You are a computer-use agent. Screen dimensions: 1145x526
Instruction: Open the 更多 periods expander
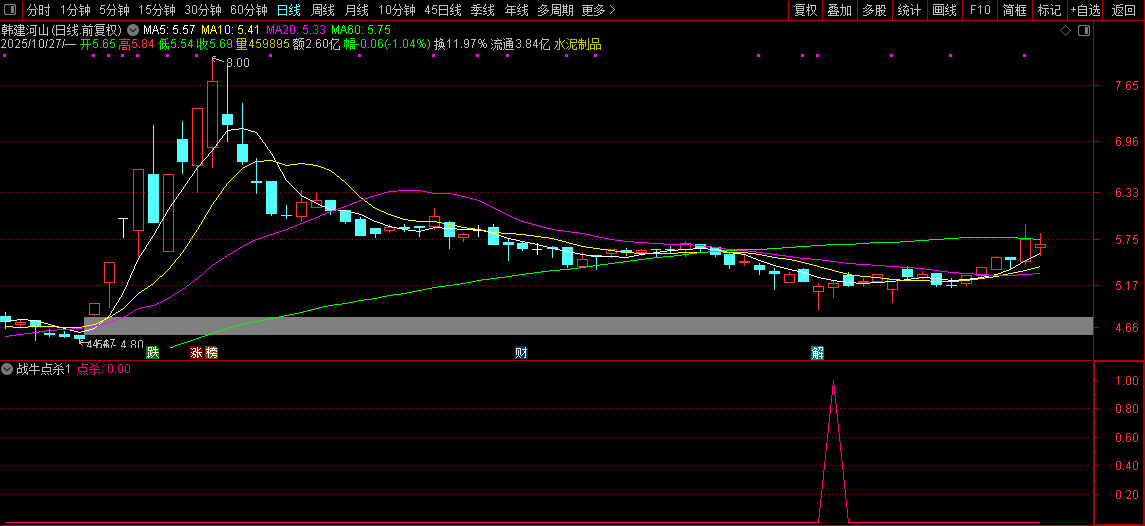click(x=598, y=10)
